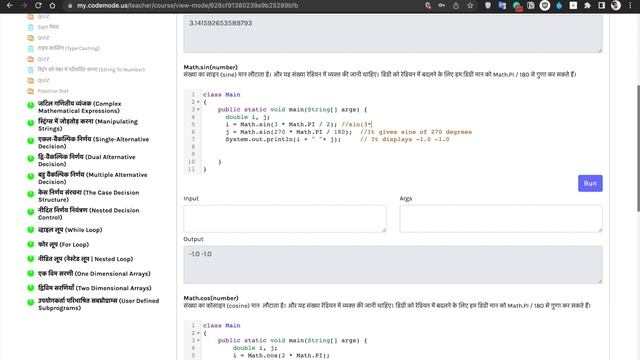Open Nested Decision Control chapter
The image size is (640, 360).
(89, 213)
